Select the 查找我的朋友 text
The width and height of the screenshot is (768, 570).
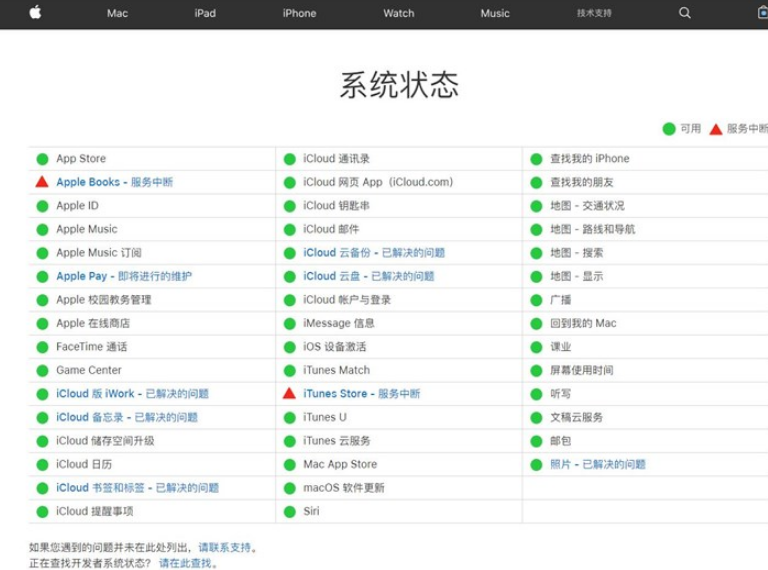click(x=582, y=182)
